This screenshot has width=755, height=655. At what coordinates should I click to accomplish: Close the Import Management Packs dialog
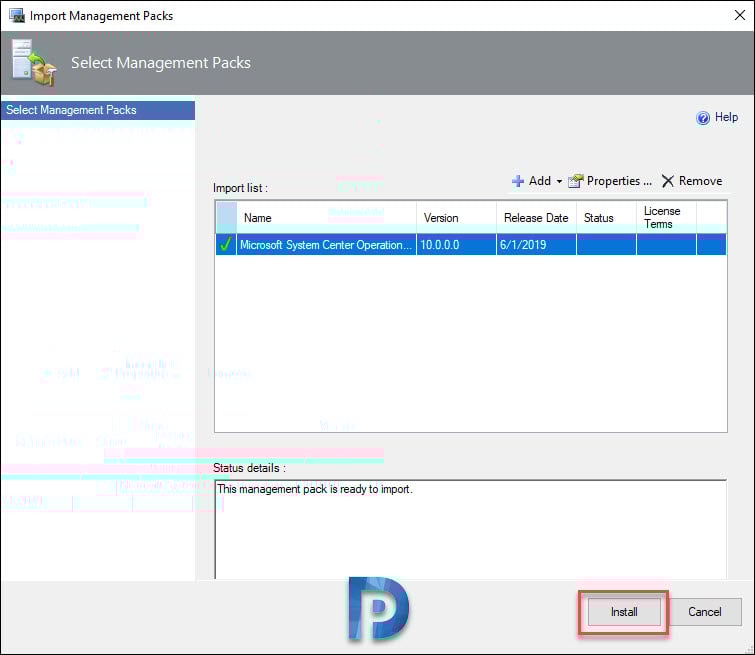click(740, 15)
